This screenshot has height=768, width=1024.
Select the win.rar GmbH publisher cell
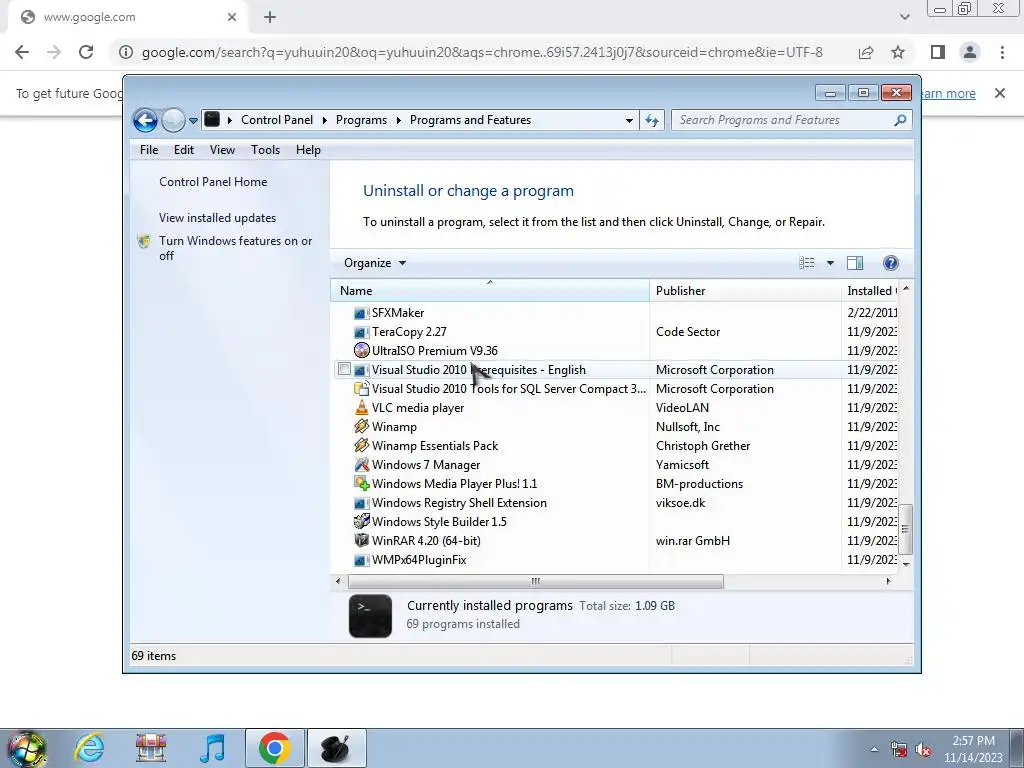(x=692, y=541)
